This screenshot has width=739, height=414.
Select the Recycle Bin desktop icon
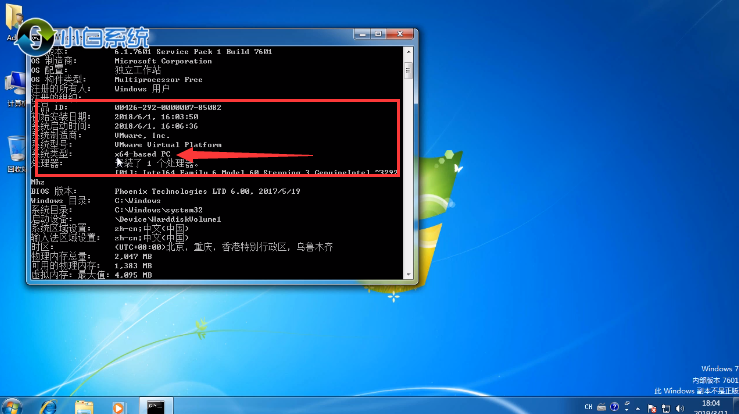tap(16, 150)
